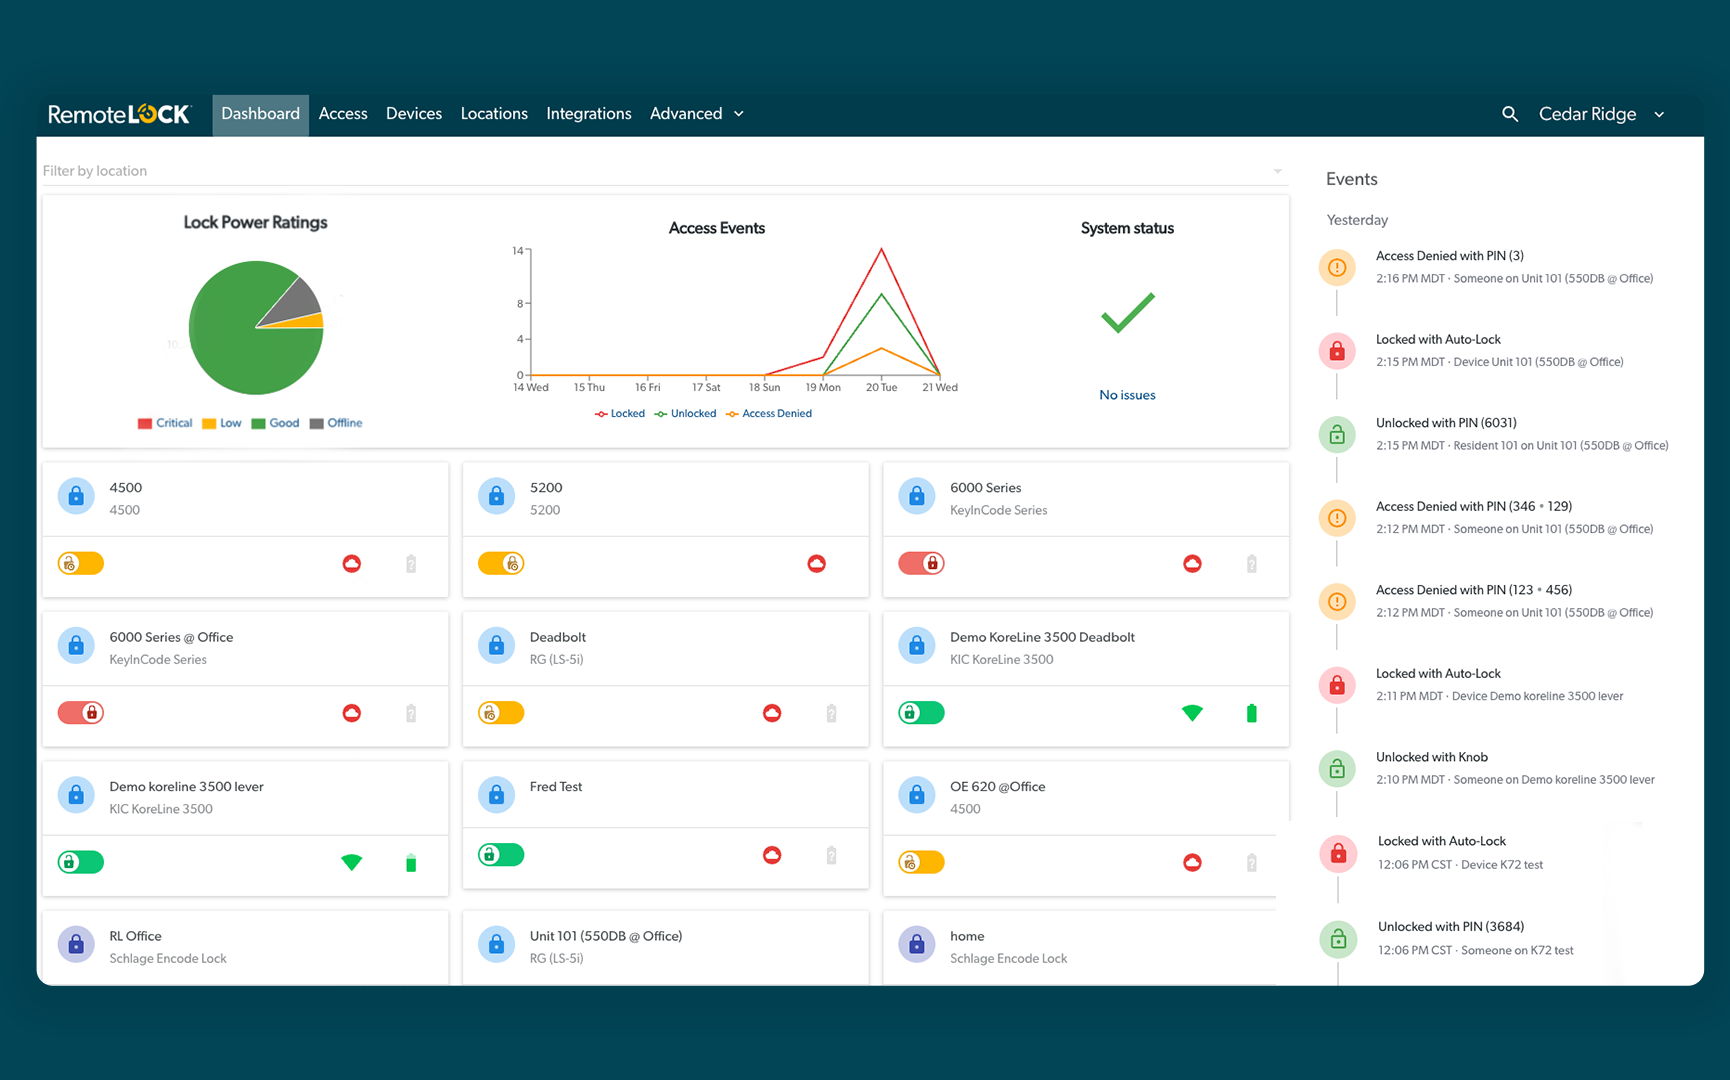Click green battery icon on Demo KoreLine 3500 Deadbolt

1251,713
